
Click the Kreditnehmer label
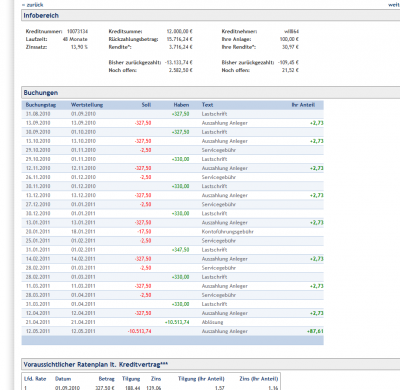(x=239, y=31)
